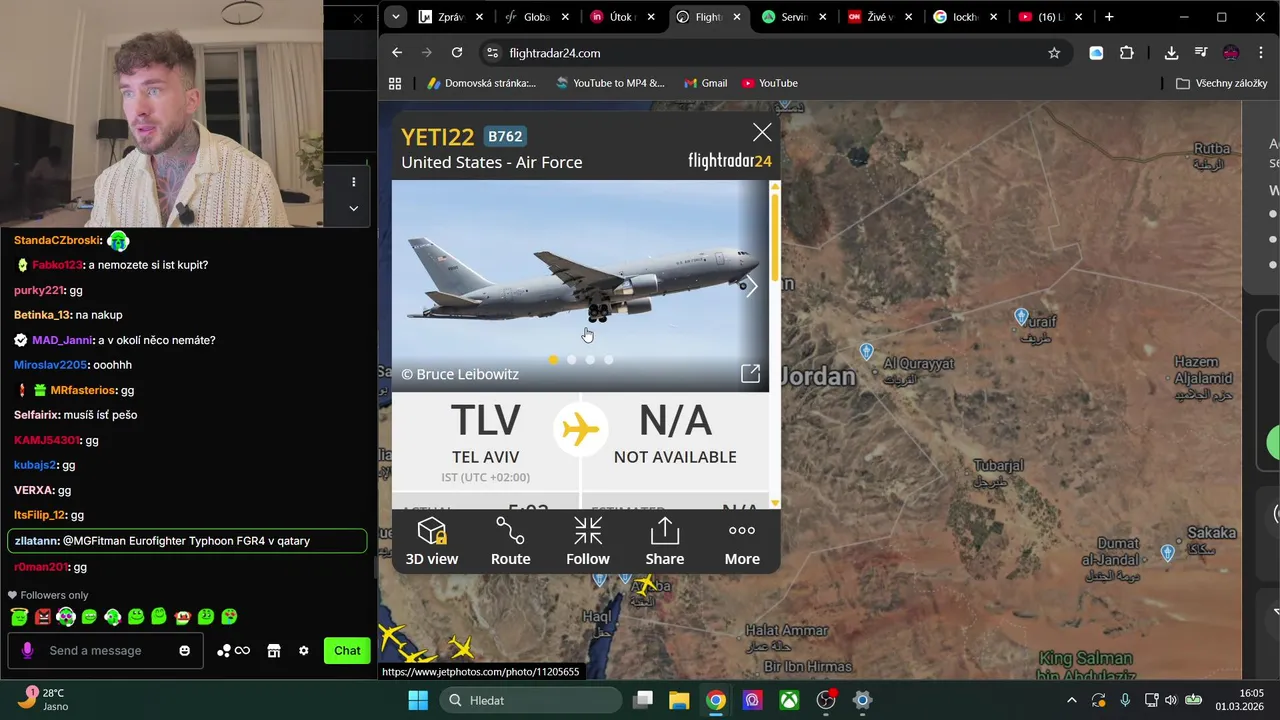Switch to the Globa tab
Image resolution: width=1280 pixels, height=720 pixels.
[x=537, y=17]
